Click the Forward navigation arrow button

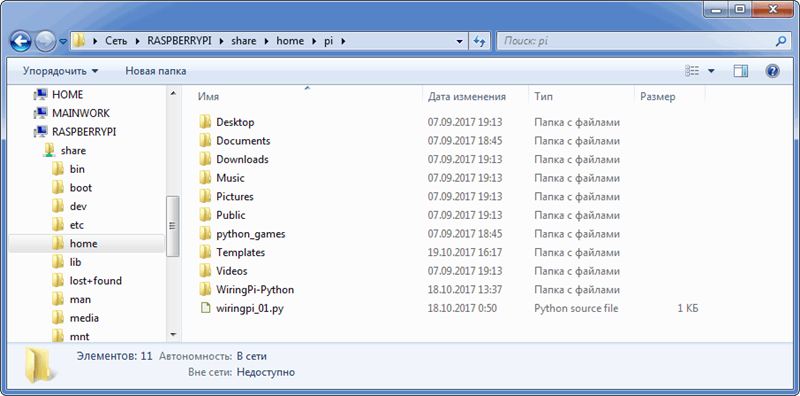pyautogui.click(x=45, y=41)
